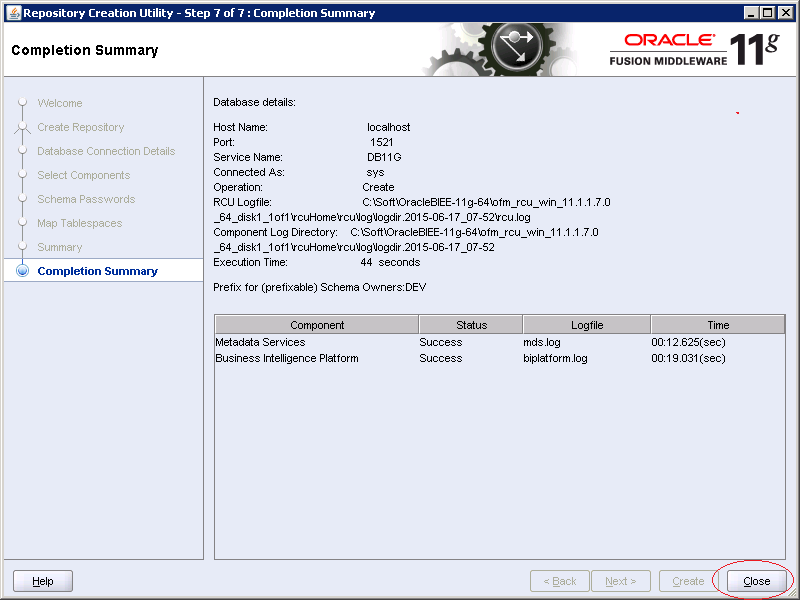800x600 pixels.
Task: Maximize the Repository Creation Utility window
Action: (x=768, y=13)
